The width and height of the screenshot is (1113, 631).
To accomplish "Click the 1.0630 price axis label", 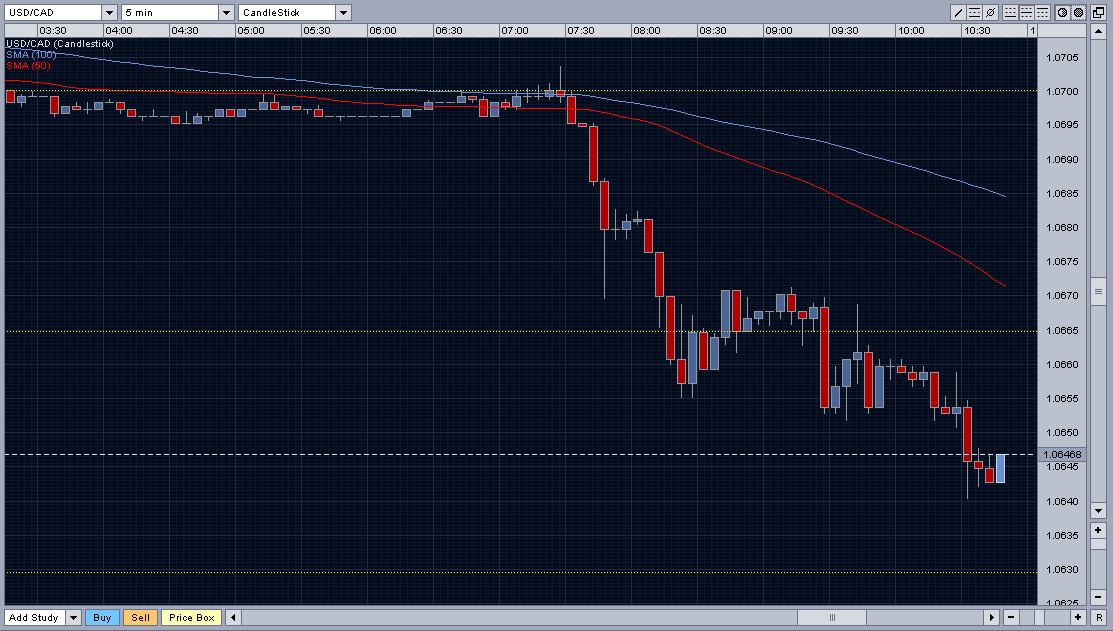I will pos(1063,570).
